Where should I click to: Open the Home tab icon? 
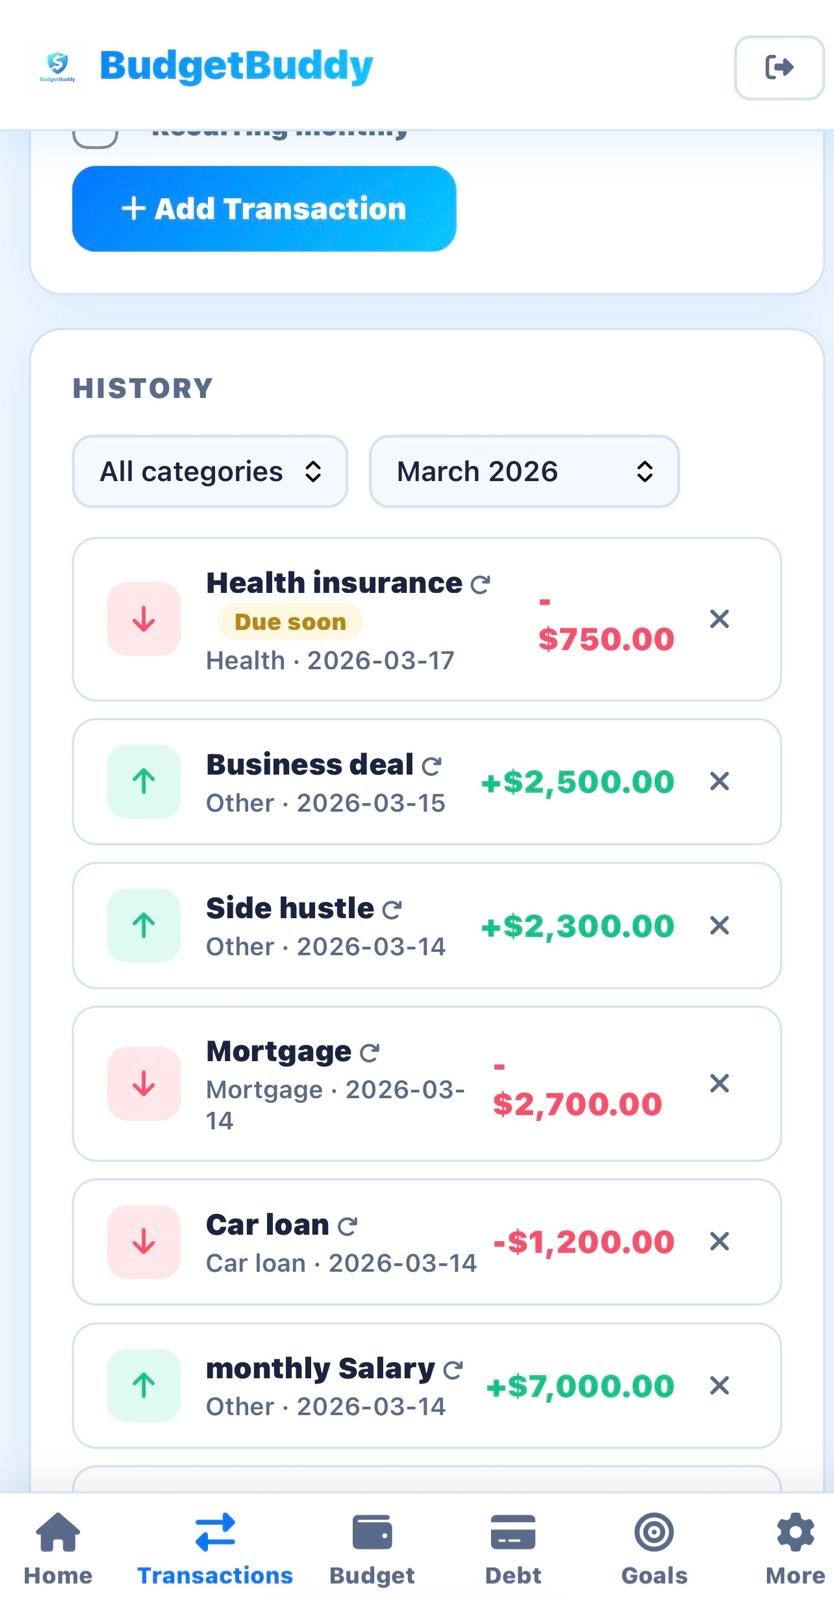pyautogui.click(x=57, y=1531)
